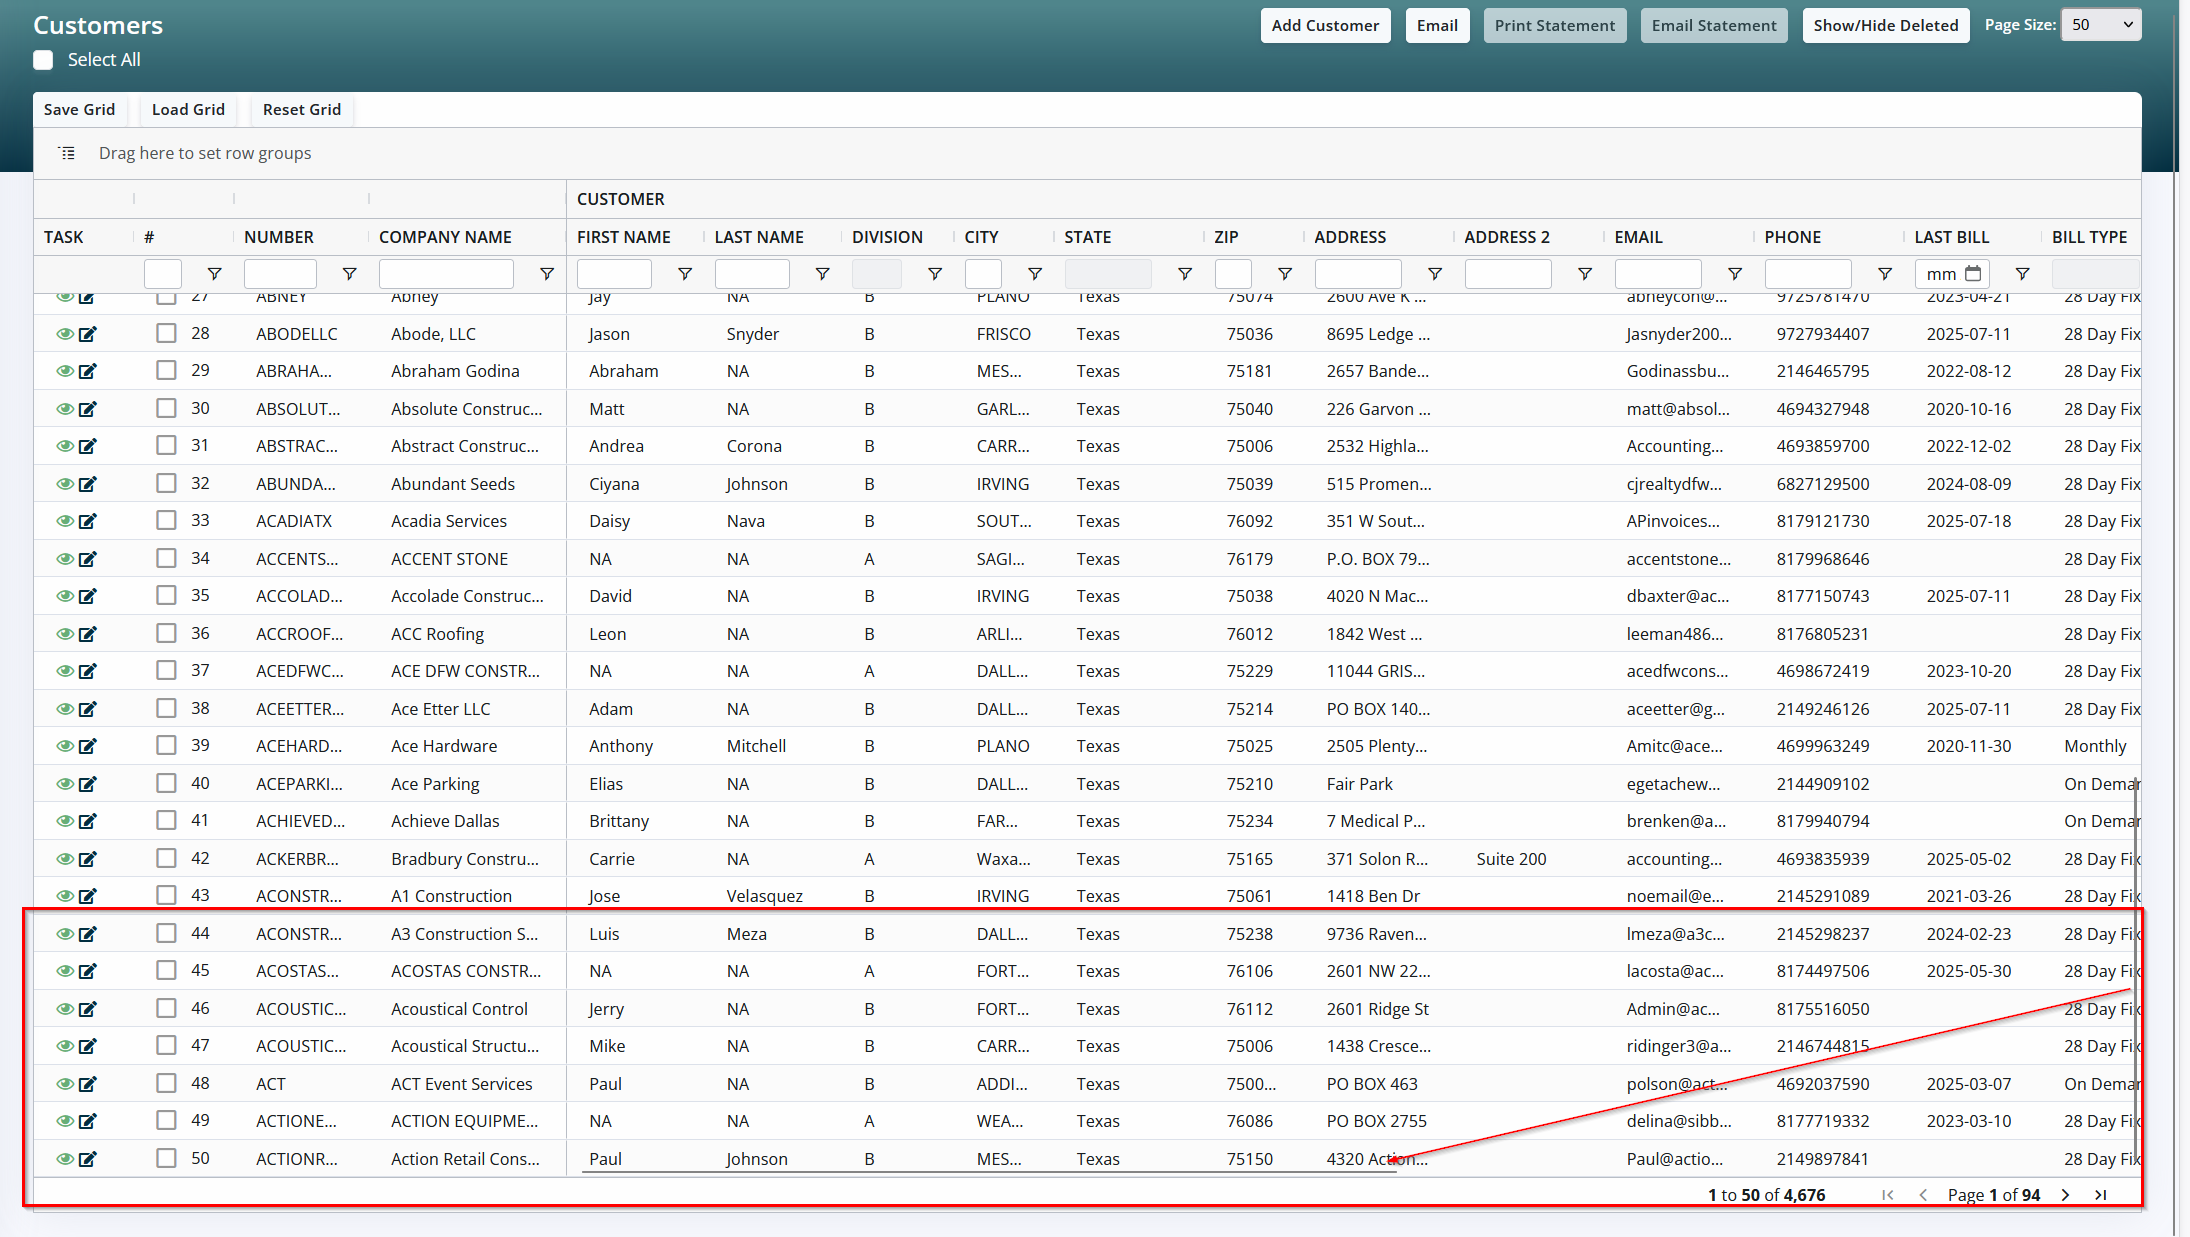
Task: Click the Save Grid tab
Action: point(79,110)
